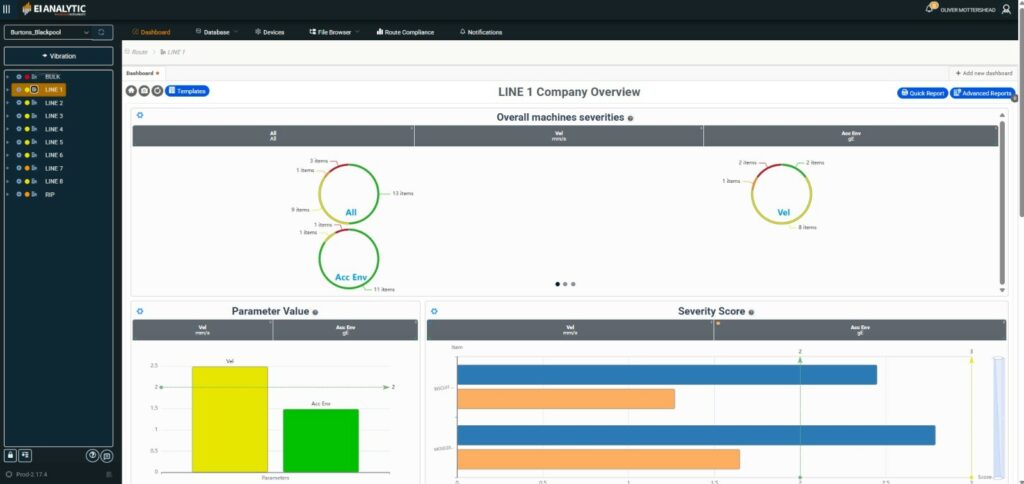
Task: Open the user profile icon
Action: coord(1005,9)
